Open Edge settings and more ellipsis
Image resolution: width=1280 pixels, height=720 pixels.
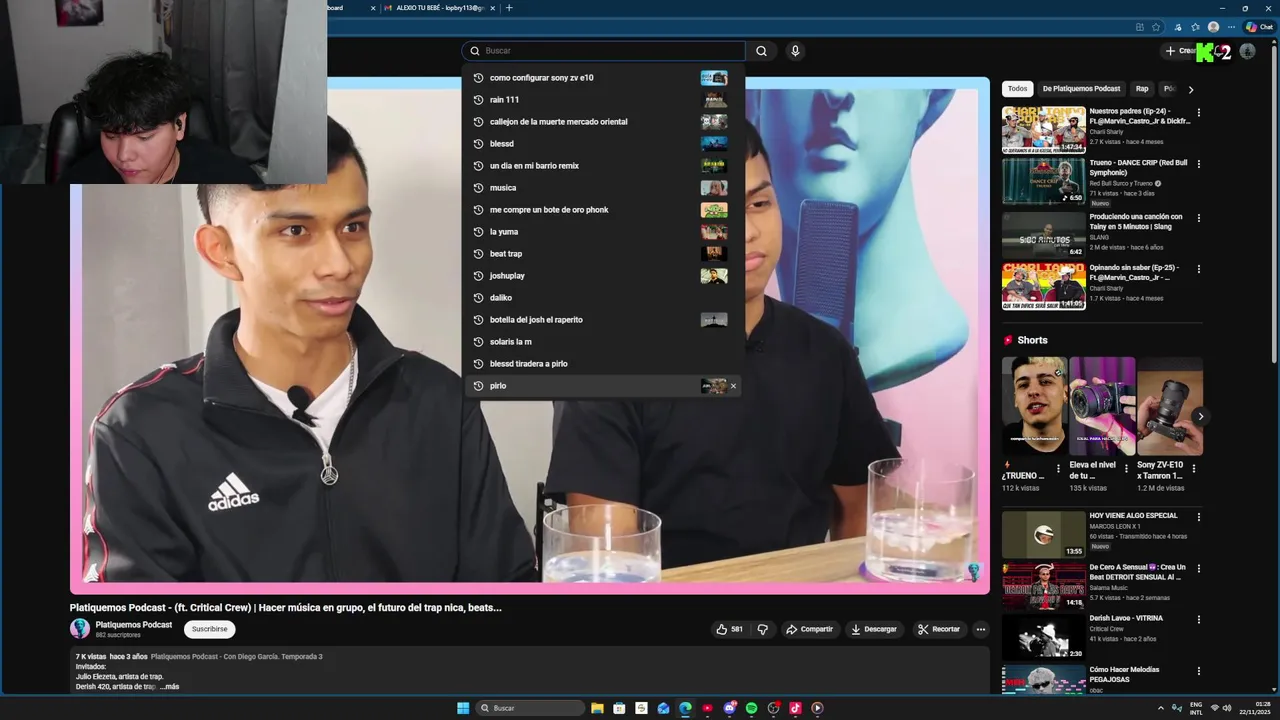click(1230, 27)
